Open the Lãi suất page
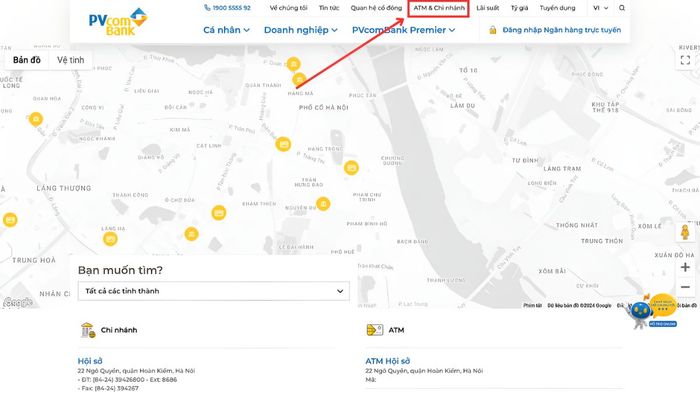 tap(488, 8)
